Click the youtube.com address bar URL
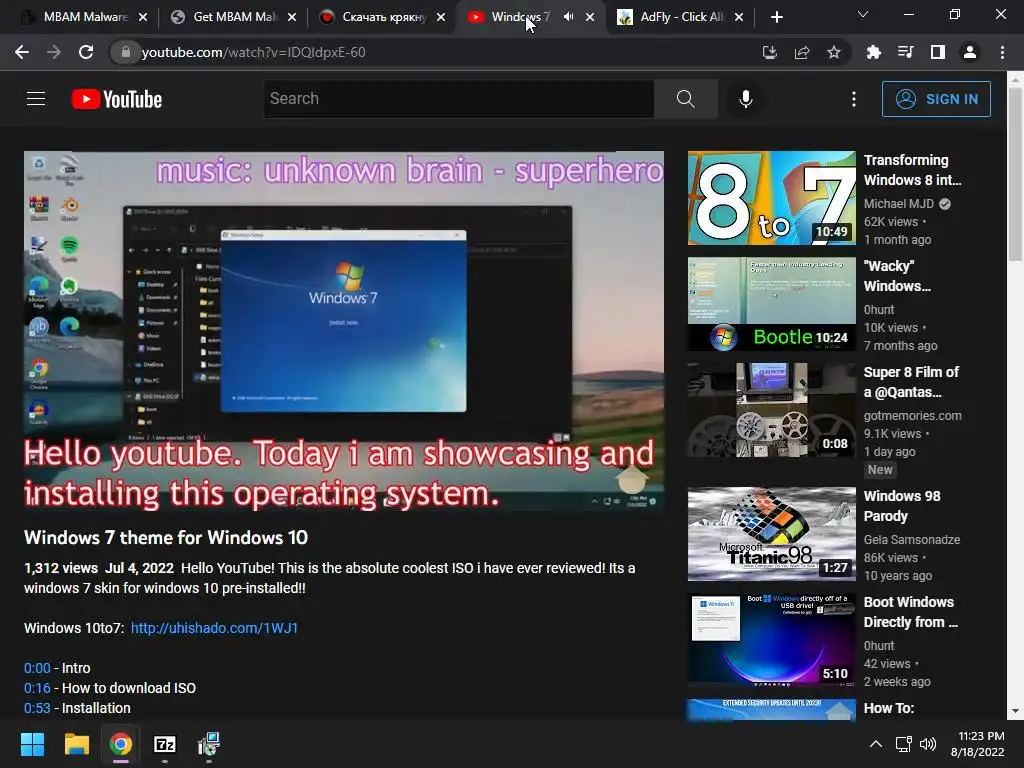 (x=253, y=52)
